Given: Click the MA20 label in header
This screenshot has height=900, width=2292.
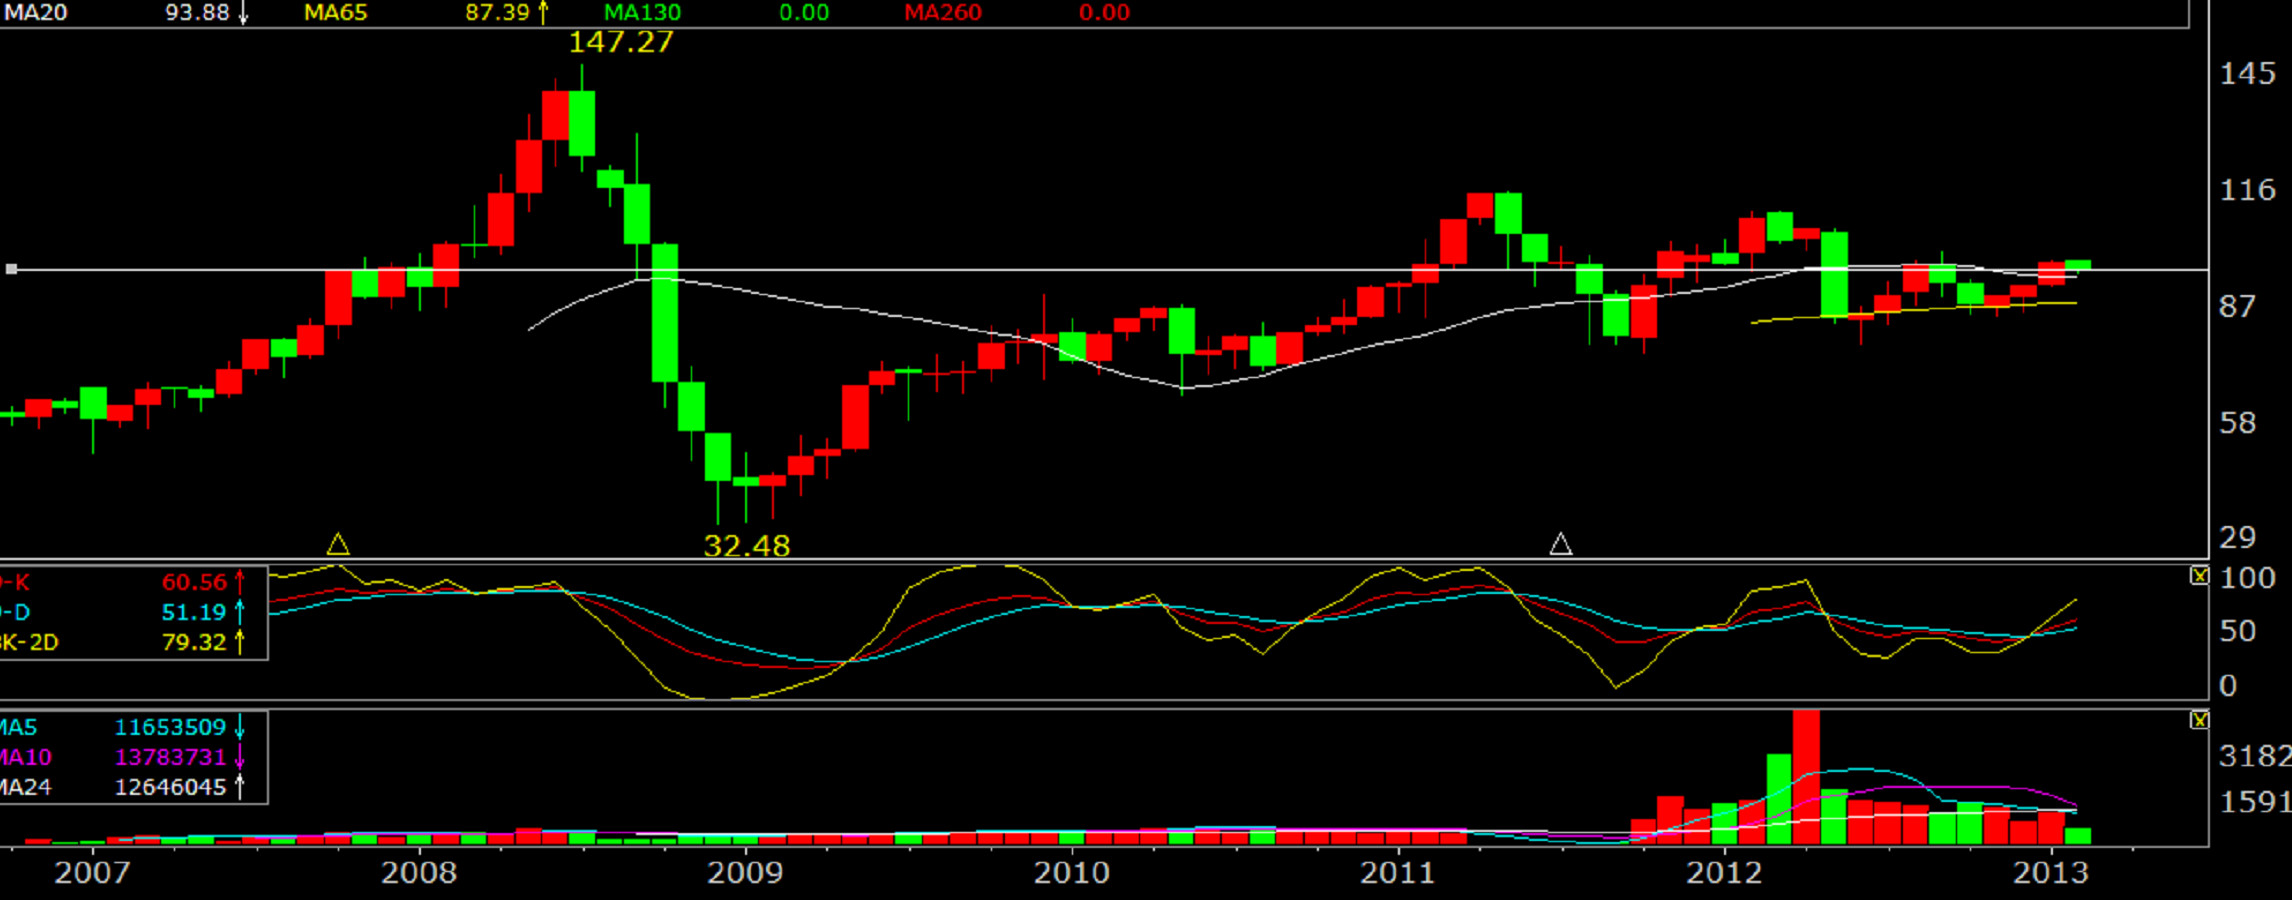Looking at the screenshot, I should 36,13.
